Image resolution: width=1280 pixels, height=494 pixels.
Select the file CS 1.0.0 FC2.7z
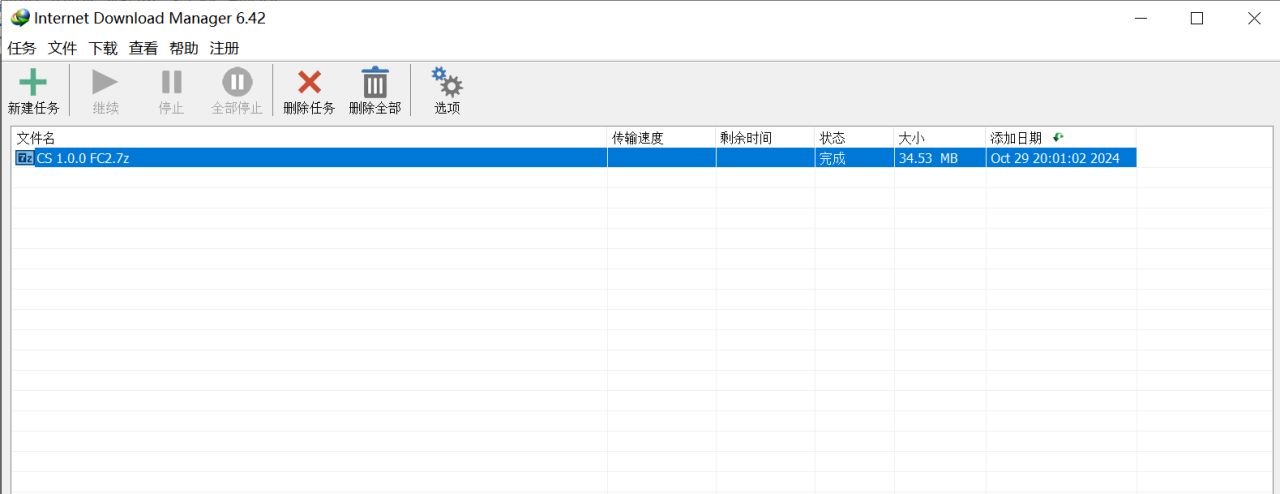pos(83,158)
